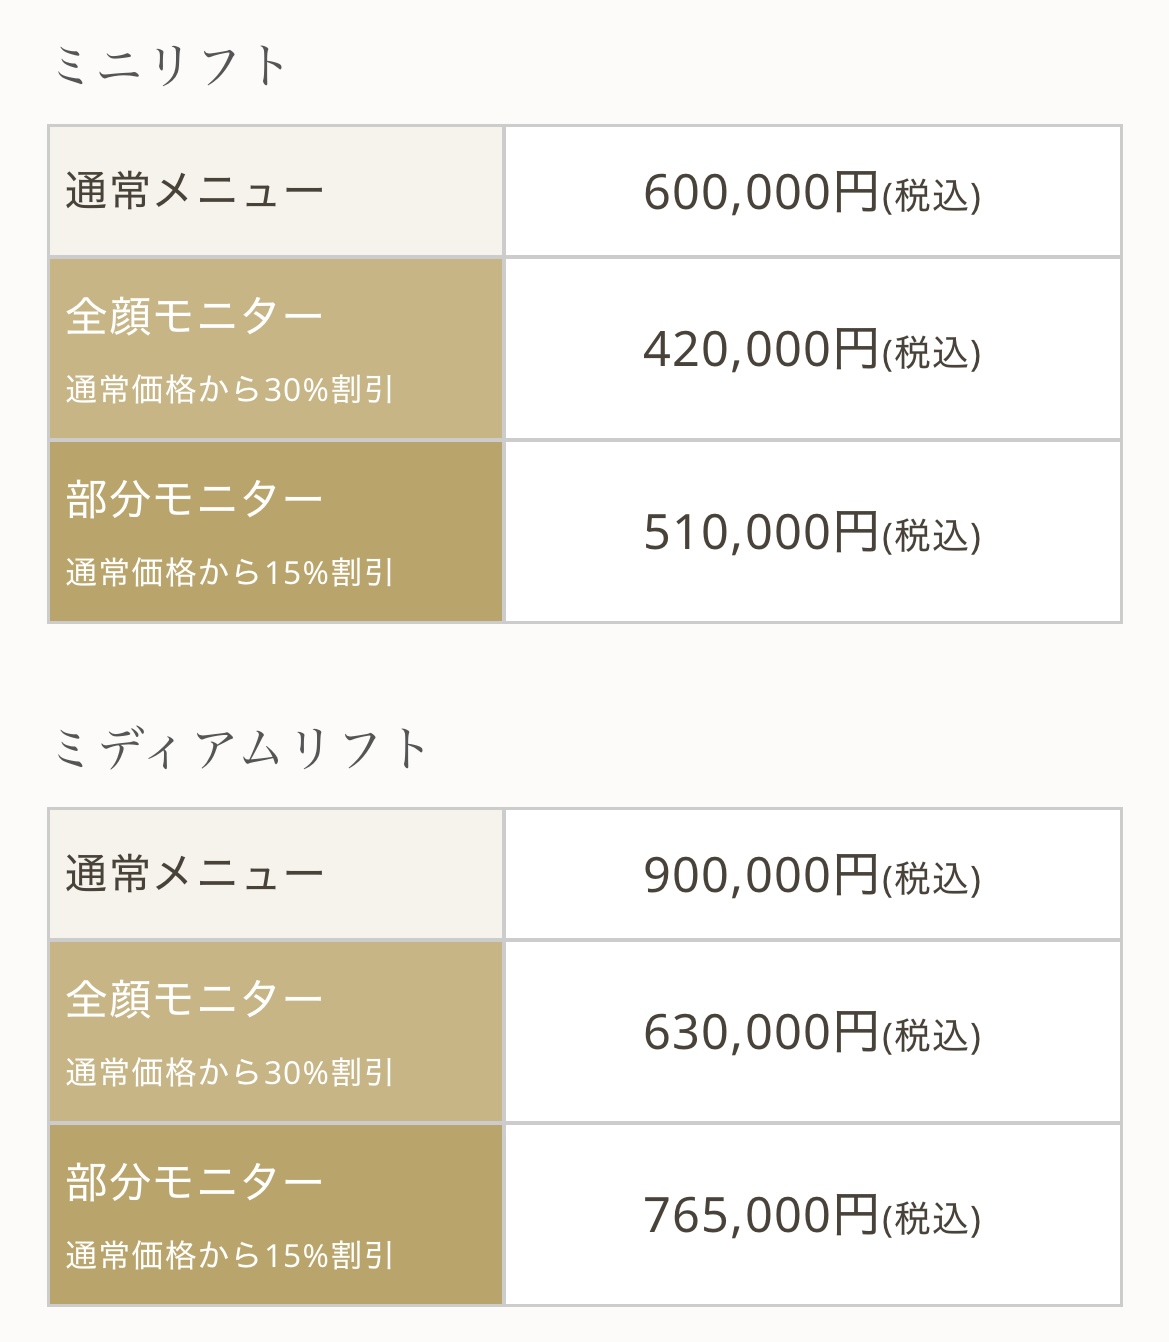Select 全顔モニター label in ミディアムリフト table
This screenshot has height=1342, width=1169.
195,999
